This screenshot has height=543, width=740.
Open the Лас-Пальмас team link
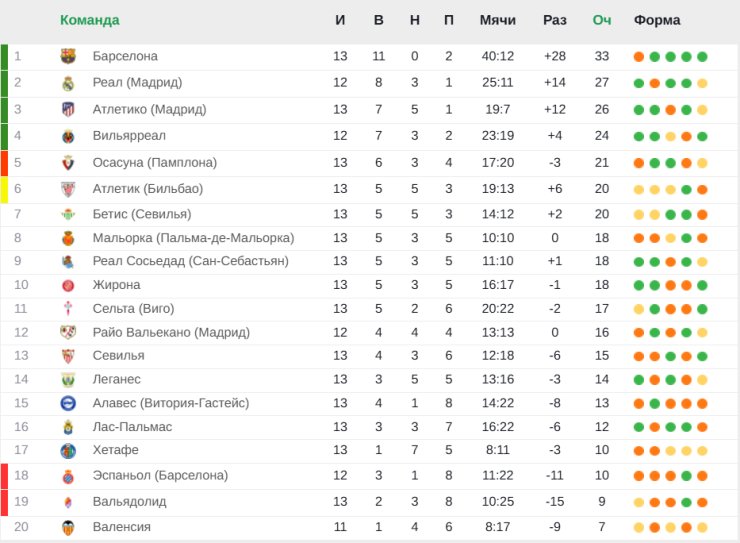click(132, 426)
